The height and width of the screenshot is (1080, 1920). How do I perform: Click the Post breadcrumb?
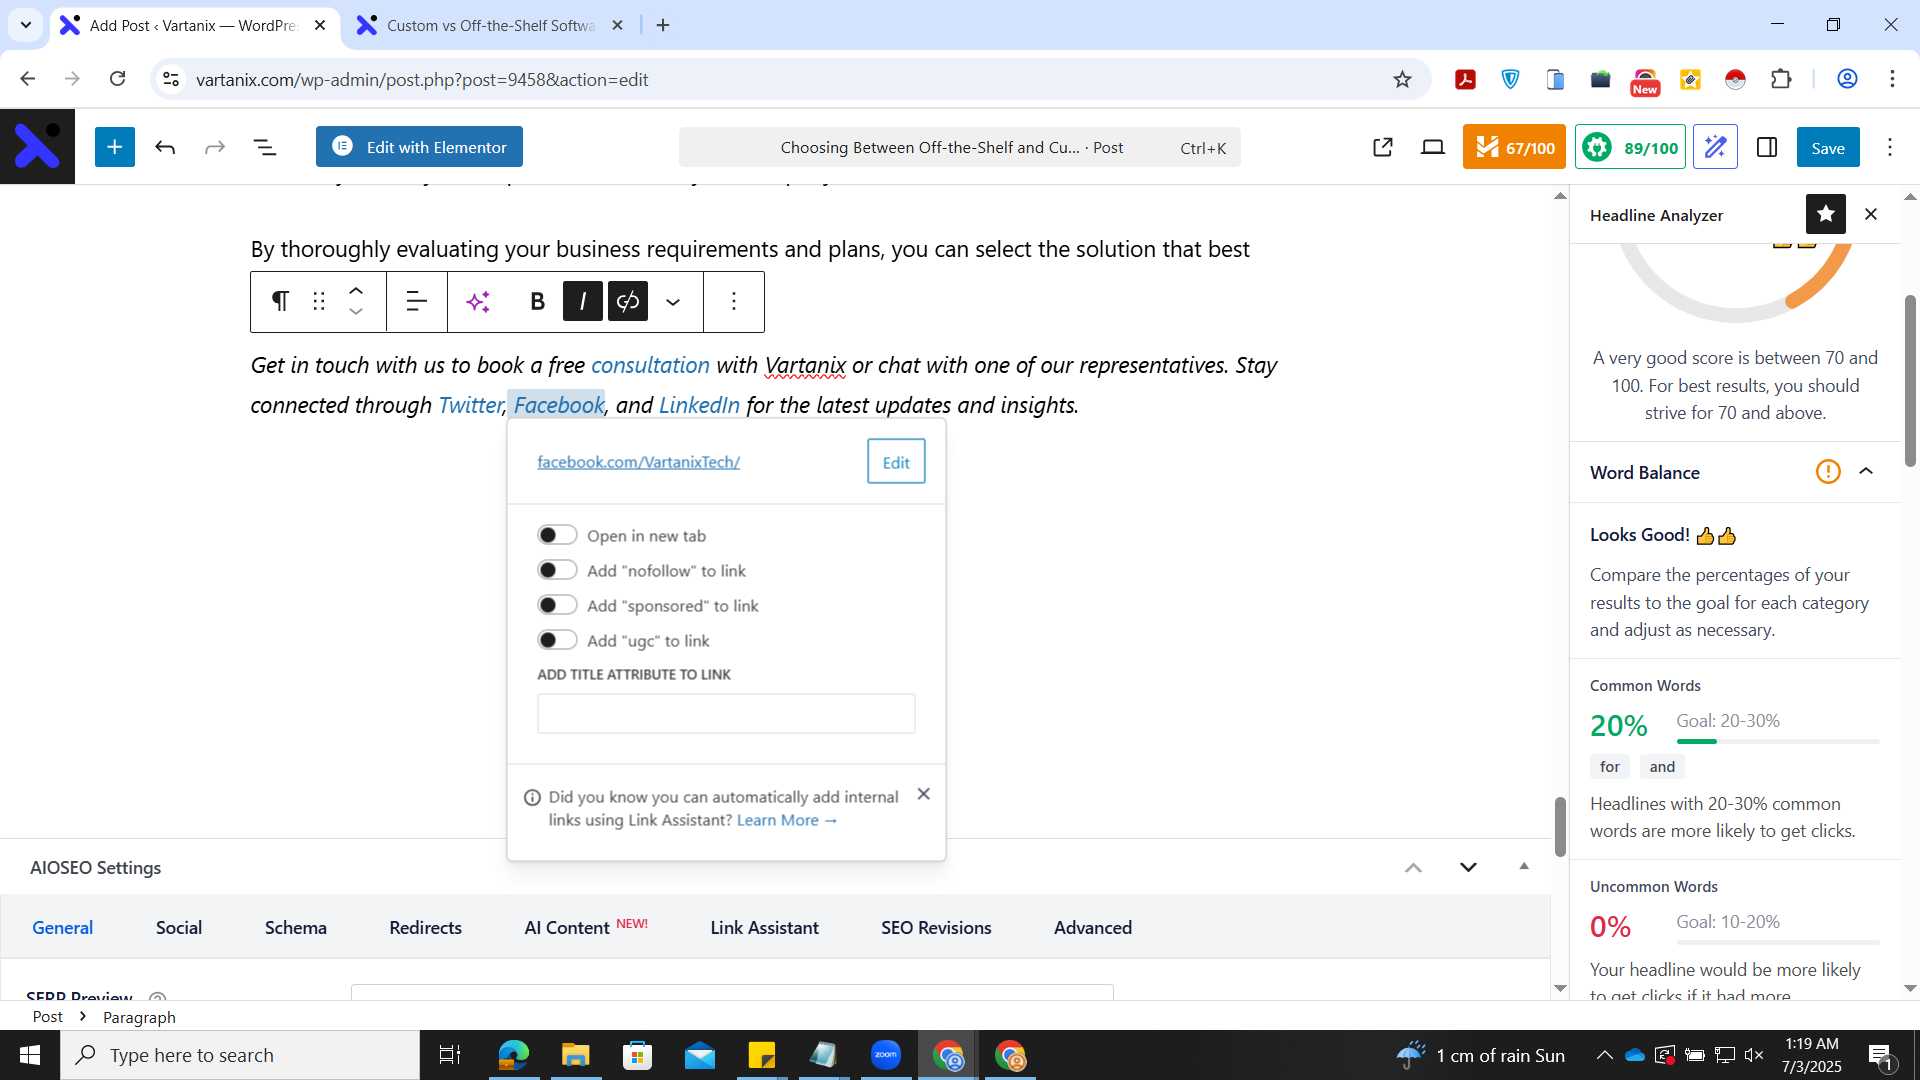coord(47,1017)
